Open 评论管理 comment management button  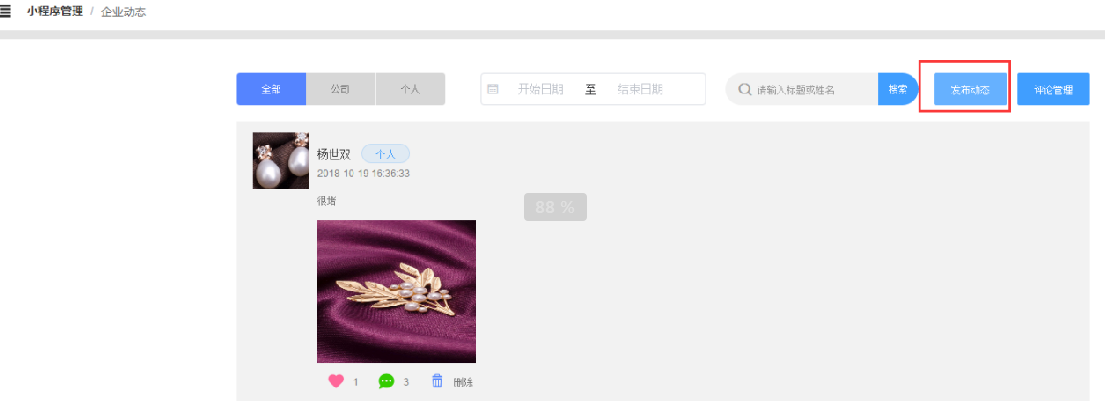[x=1054, y=90]
